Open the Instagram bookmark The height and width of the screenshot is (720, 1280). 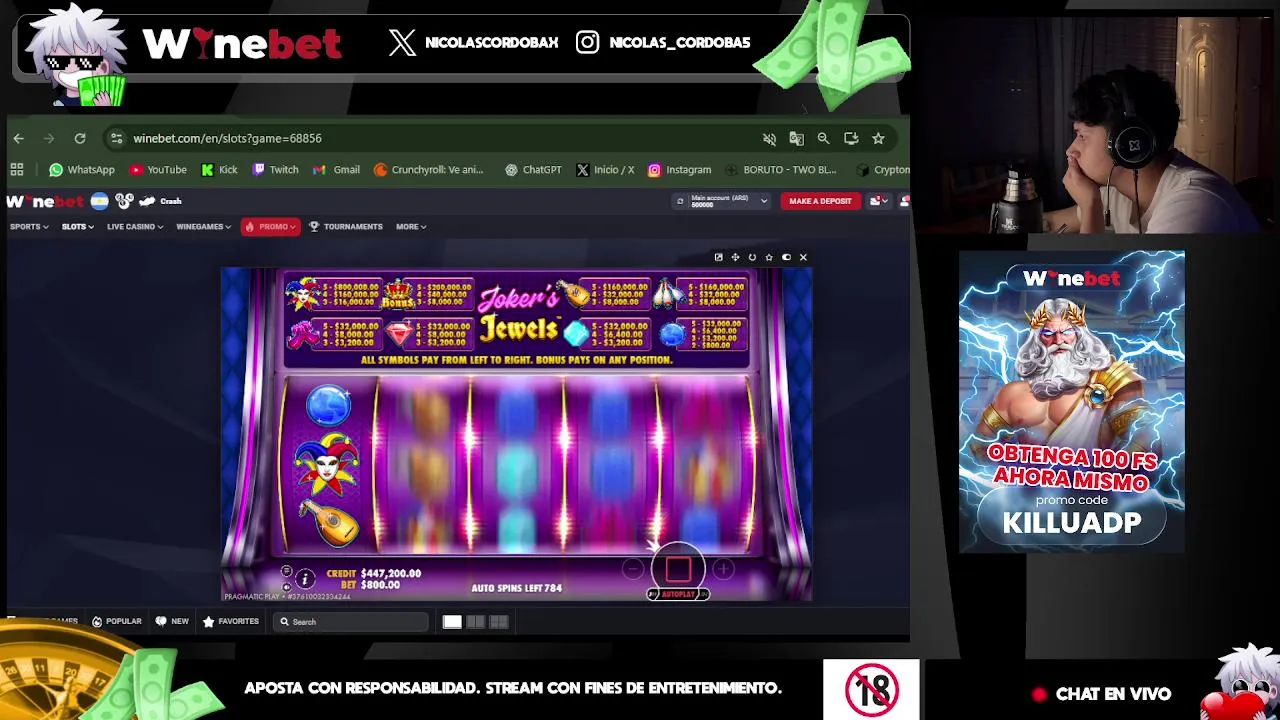click(680, 170)
